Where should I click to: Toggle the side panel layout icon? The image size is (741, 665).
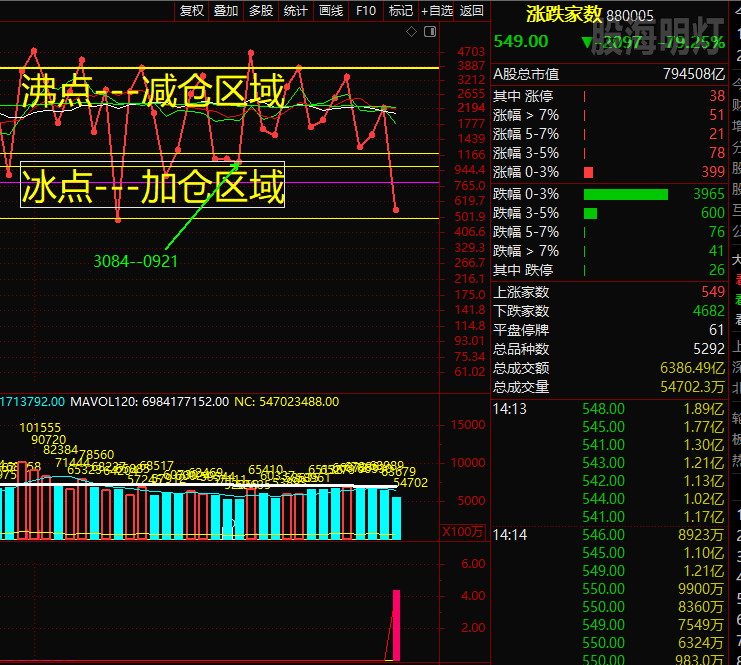[430, 32]
